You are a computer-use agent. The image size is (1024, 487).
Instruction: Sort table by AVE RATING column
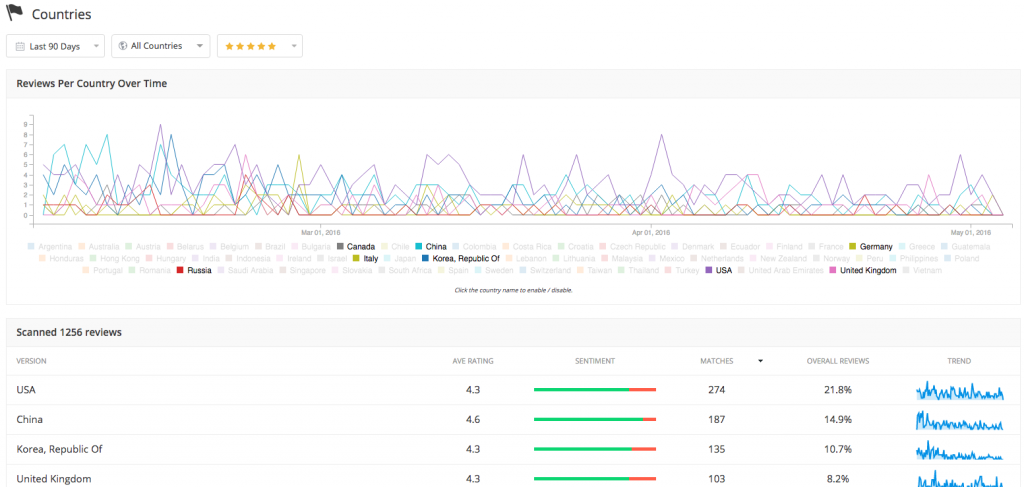(x=472, y=361)
